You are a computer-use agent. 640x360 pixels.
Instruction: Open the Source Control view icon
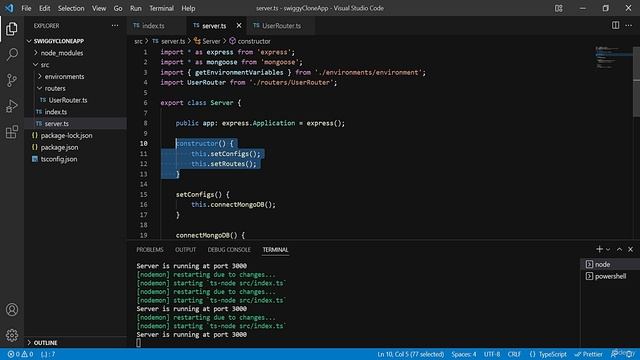[x=12, y=80]
